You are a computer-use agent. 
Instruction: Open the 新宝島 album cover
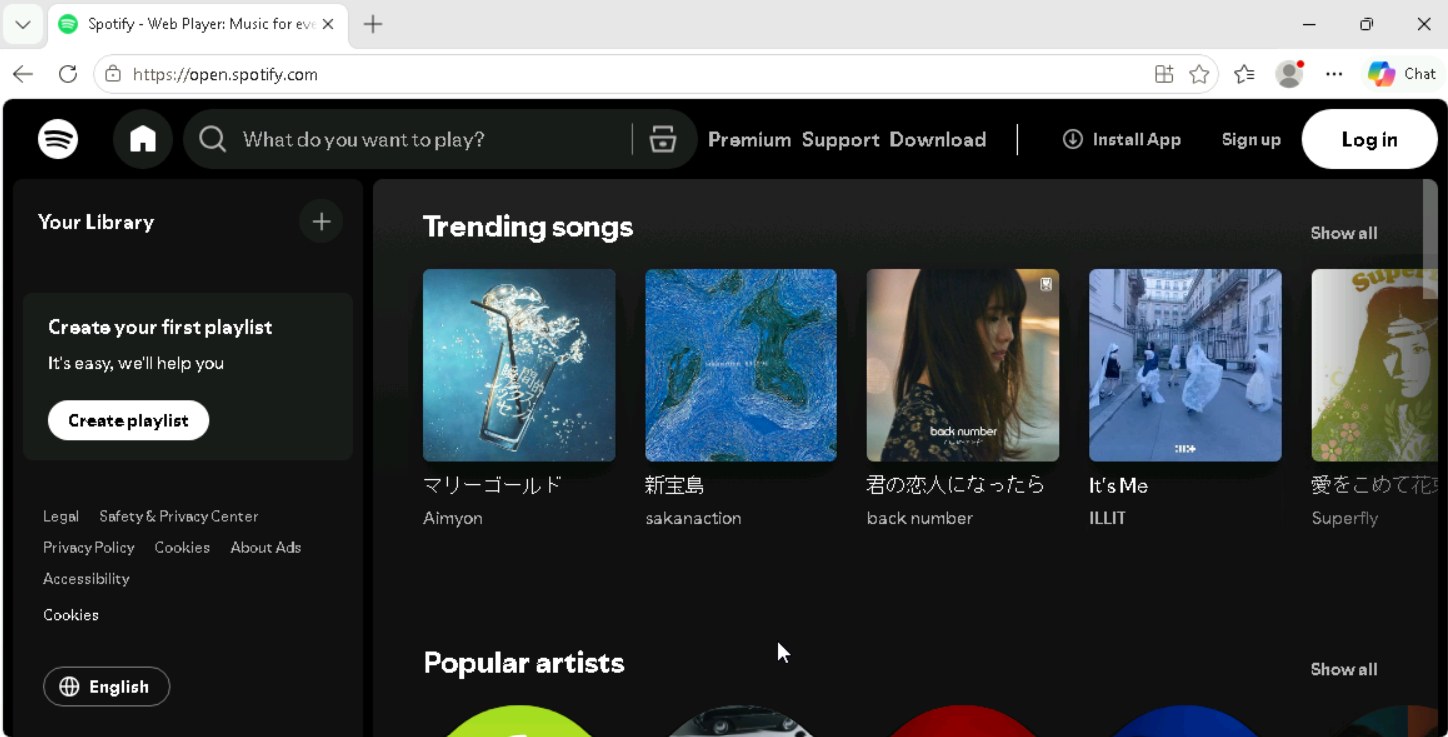[x=741, y=365]
